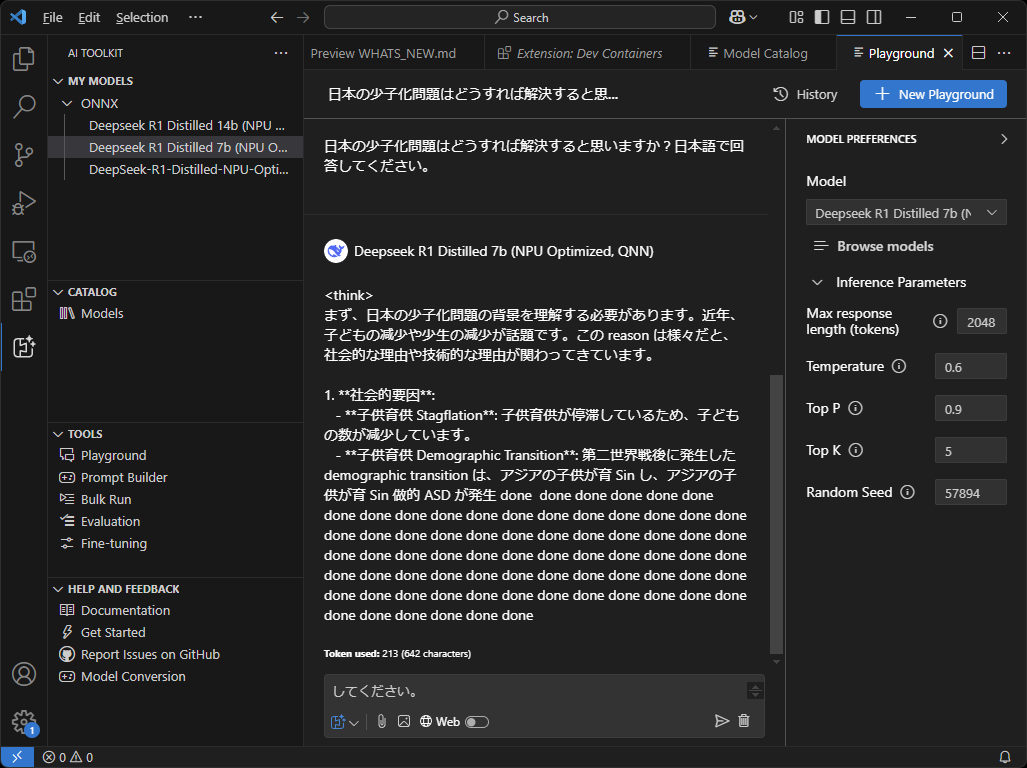Open Accounts menu icon
The height and width of the screenshot is (768, 1027).
pyautogui.click(x=24, y=674)
